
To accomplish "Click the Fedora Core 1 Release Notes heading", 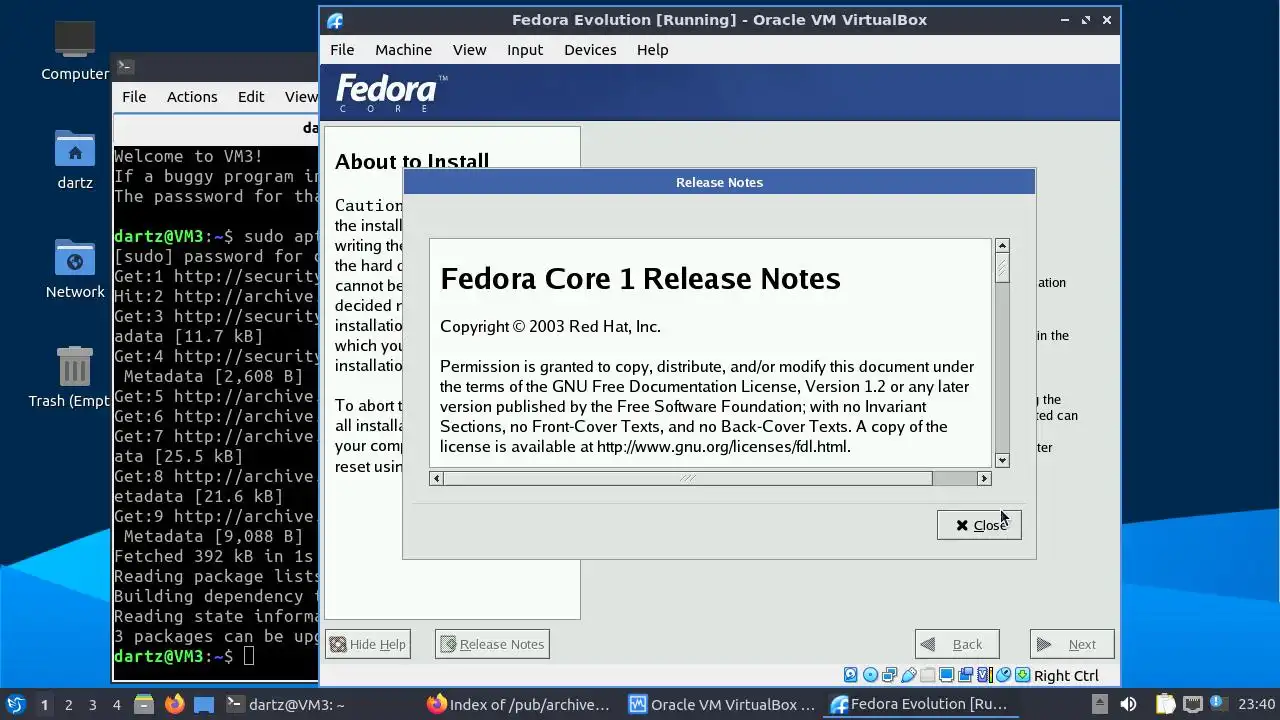I will (x=640, y=278).
